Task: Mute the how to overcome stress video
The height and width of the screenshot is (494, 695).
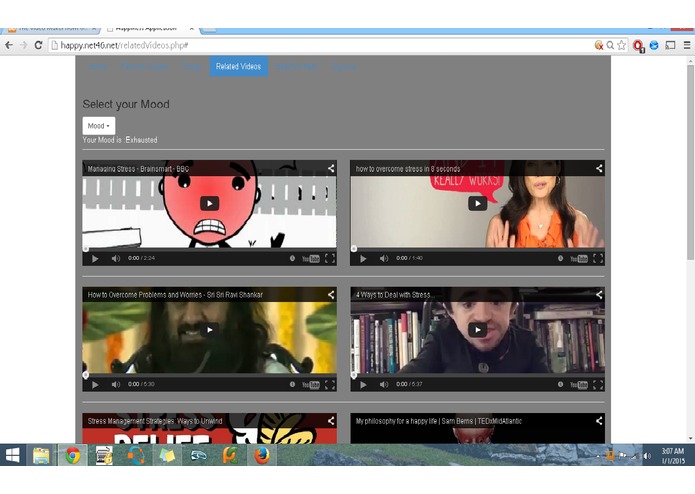Action: [384, 259]
